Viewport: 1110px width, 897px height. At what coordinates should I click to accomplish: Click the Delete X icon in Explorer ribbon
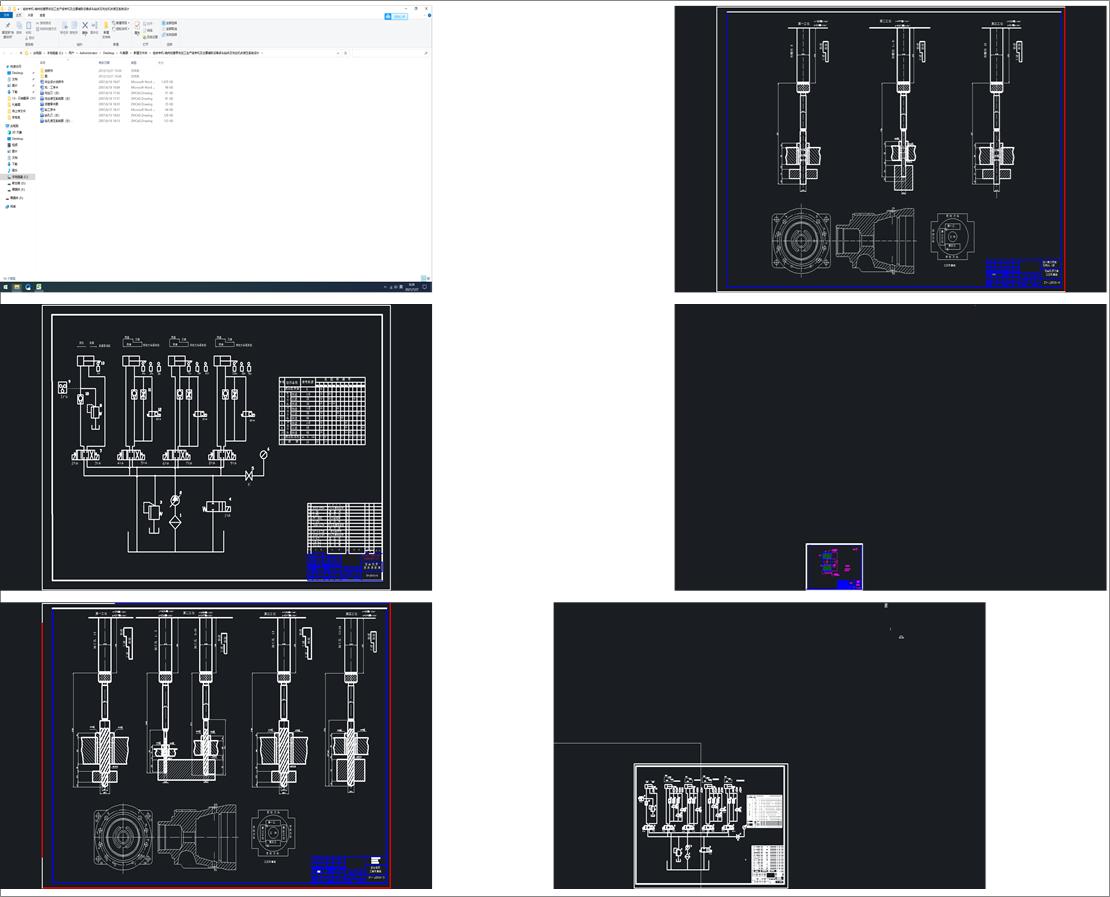tap(85, 25)
